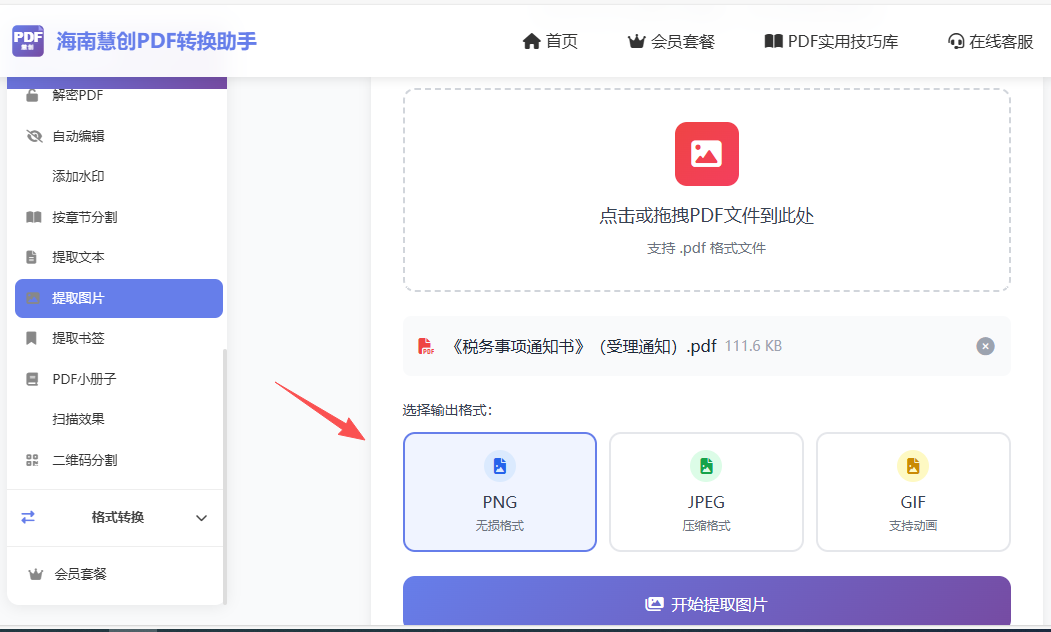1051x632 pixels.
Task: Click the yellow GIF file icon
Action: [x=913, y=466]
